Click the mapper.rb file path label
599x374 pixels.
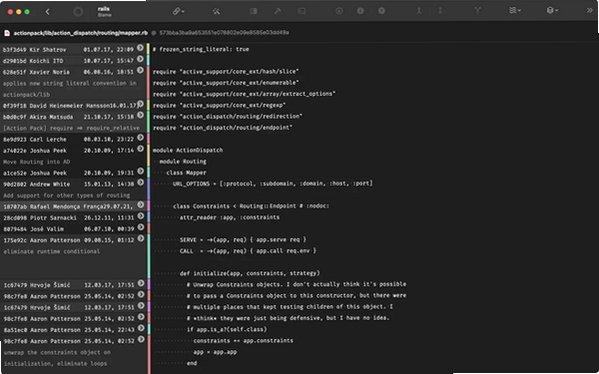click(81, 33)
